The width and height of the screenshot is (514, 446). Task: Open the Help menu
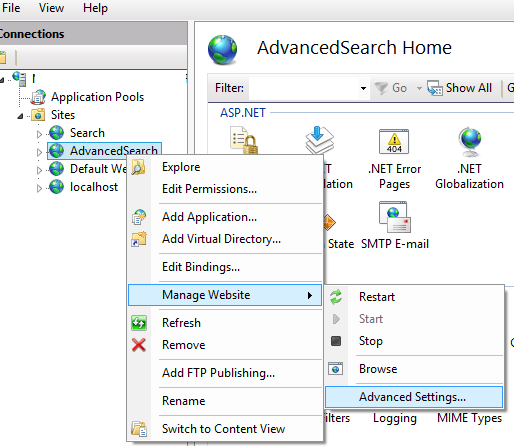click(95, 7)
